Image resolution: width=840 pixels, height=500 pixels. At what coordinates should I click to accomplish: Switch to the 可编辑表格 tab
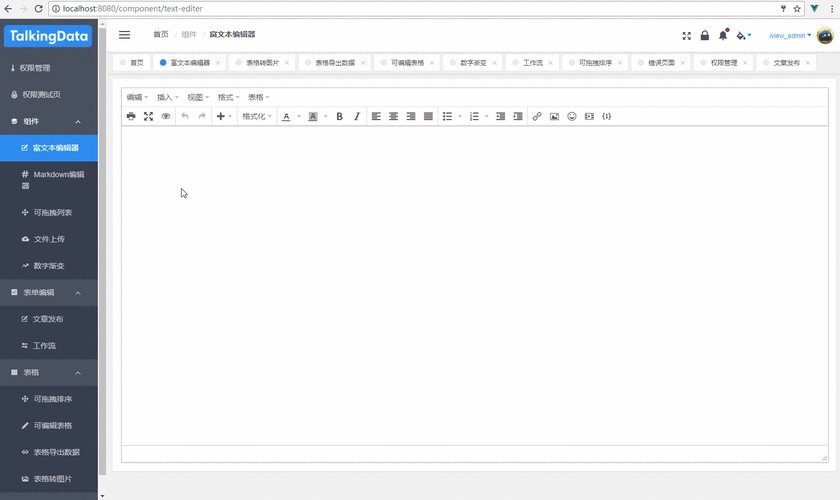[x=407, y=63]
